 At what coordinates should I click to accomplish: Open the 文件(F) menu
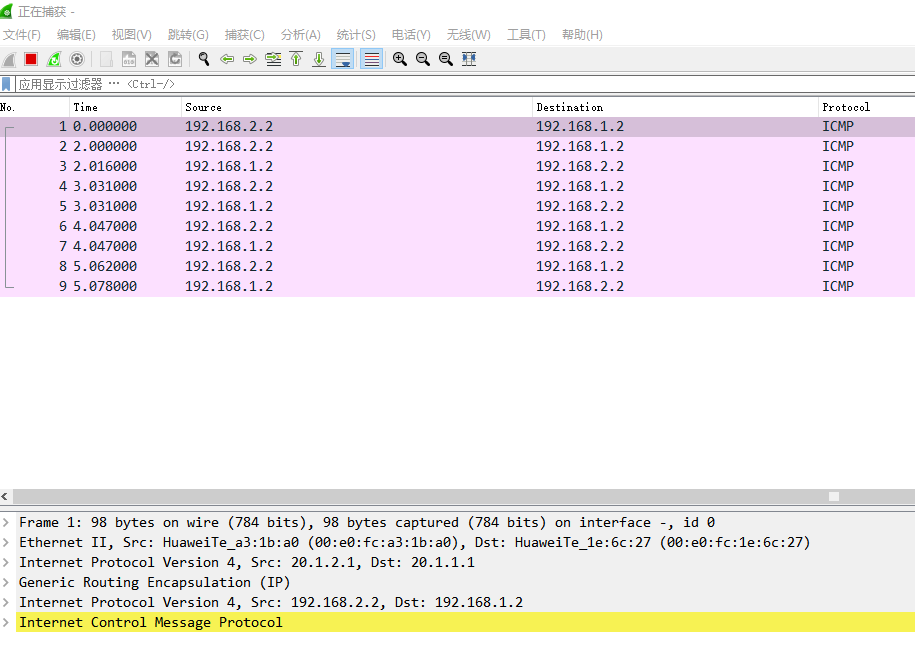pos(22,34)
